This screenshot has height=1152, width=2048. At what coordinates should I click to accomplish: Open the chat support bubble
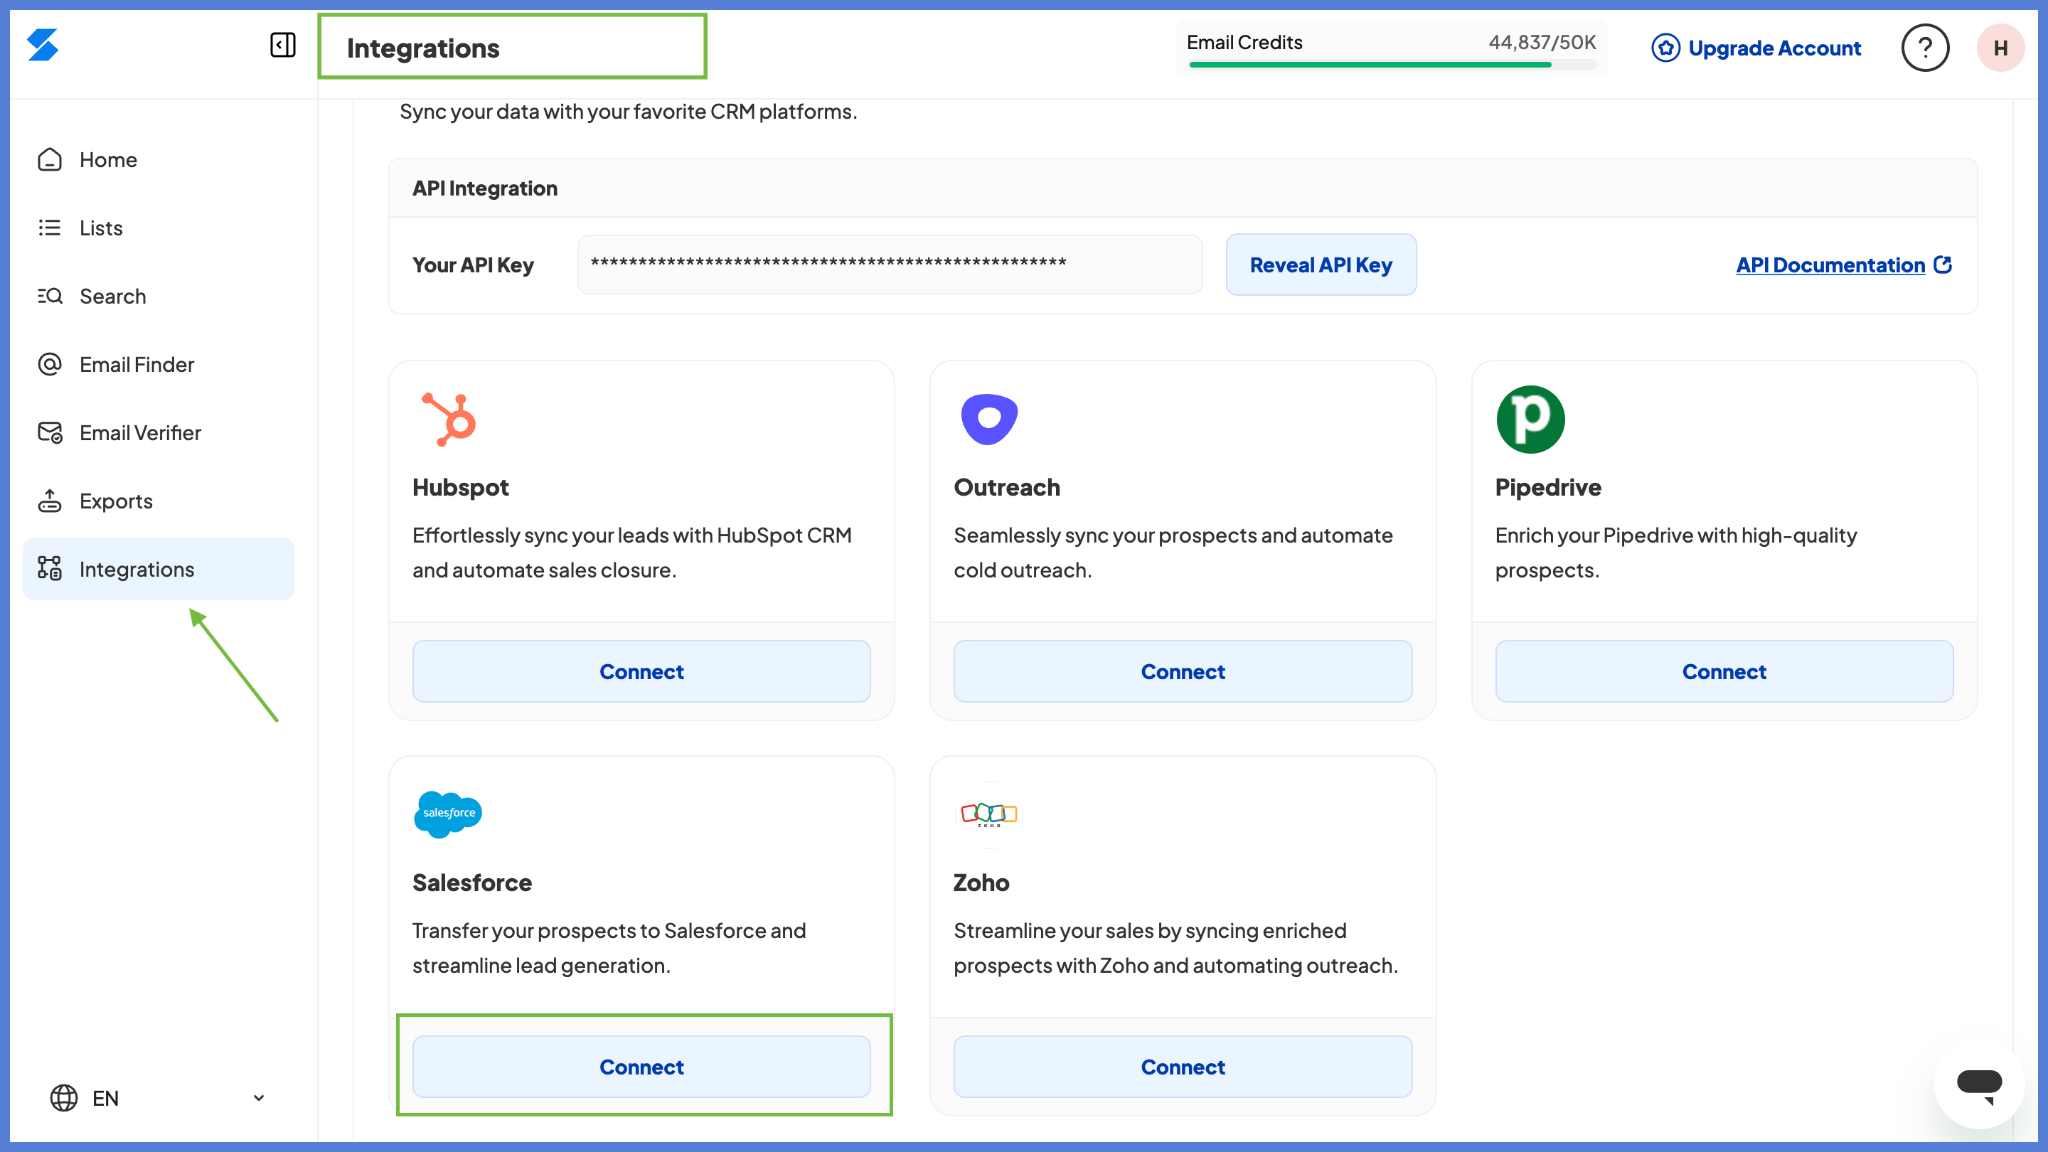[x=1979, y=1083]
